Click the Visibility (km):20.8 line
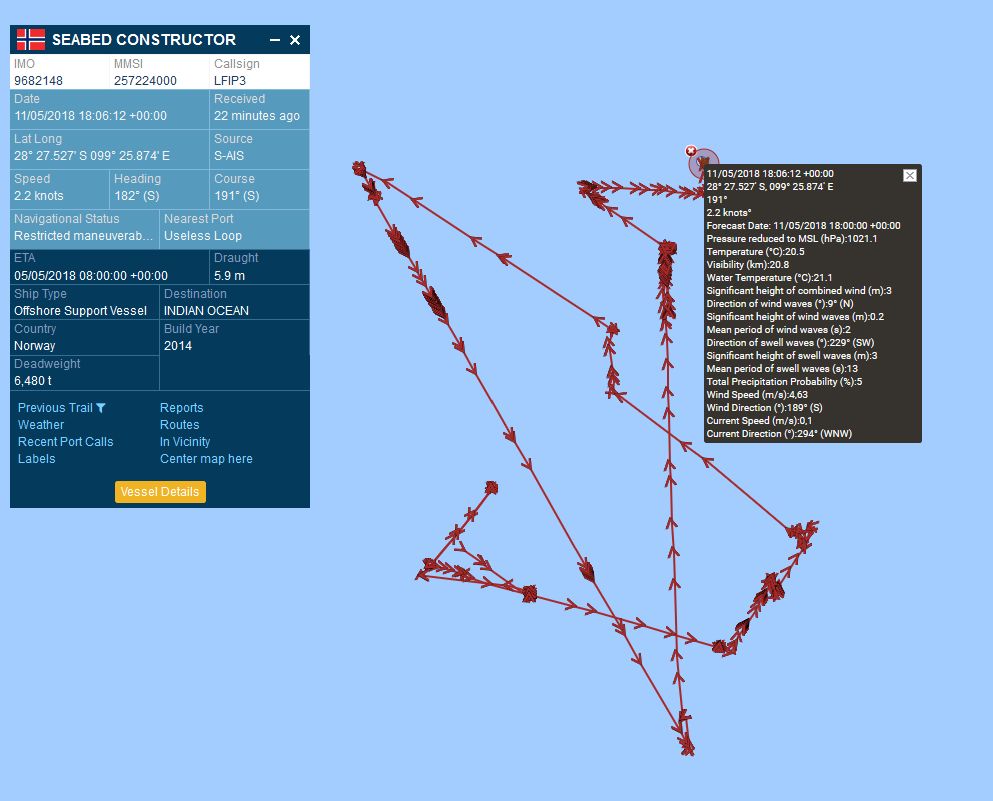This screenshot has height=801, width=993. [x=748, y=265]
